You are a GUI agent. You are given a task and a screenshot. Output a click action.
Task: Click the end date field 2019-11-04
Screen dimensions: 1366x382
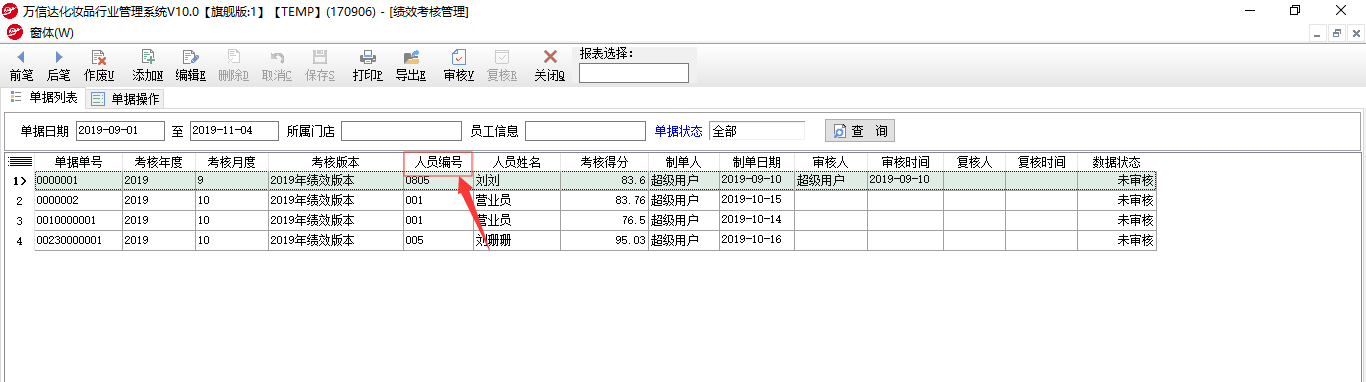click(235, 131)
